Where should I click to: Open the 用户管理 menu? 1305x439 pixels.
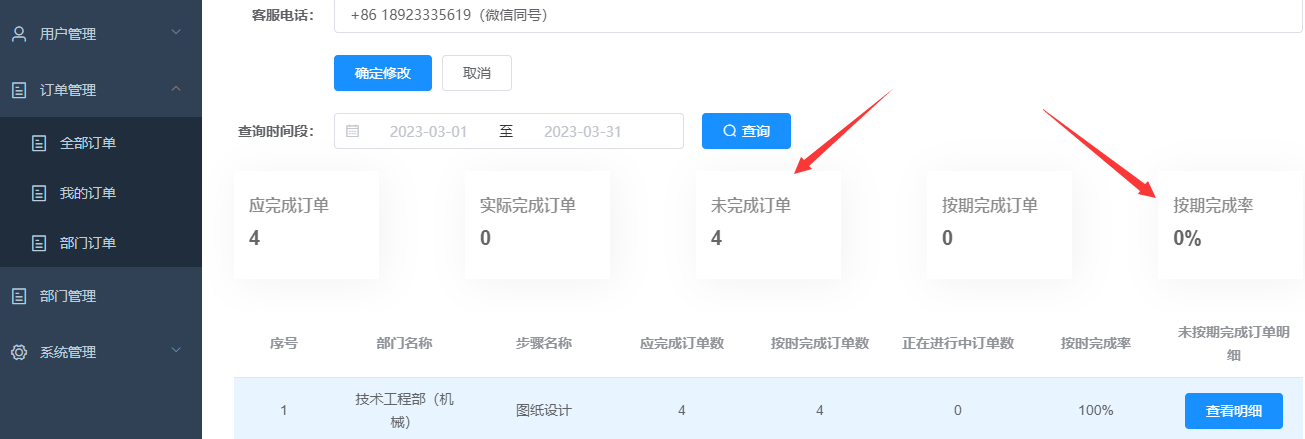tap(101, 34)
